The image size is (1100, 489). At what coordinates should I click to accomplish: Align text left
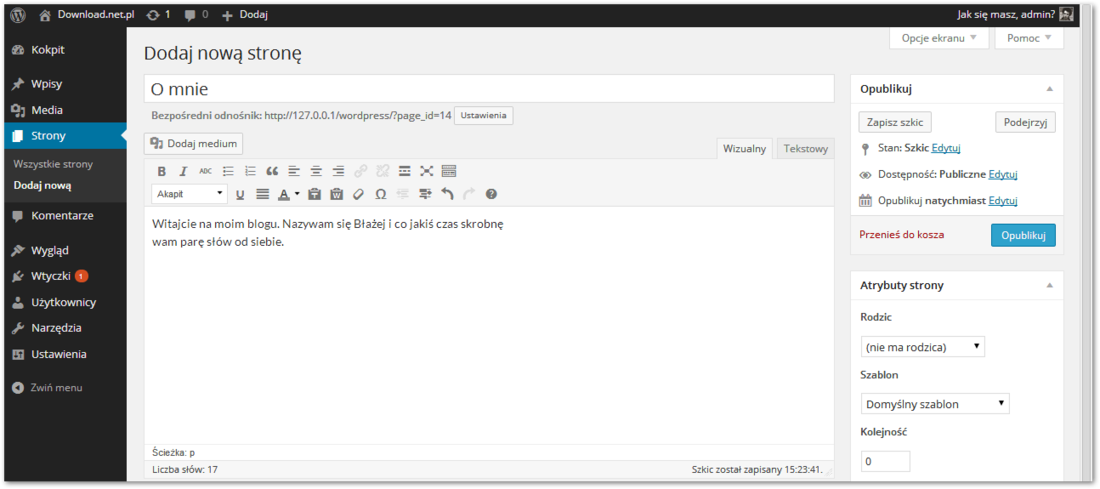pos(294,171)
